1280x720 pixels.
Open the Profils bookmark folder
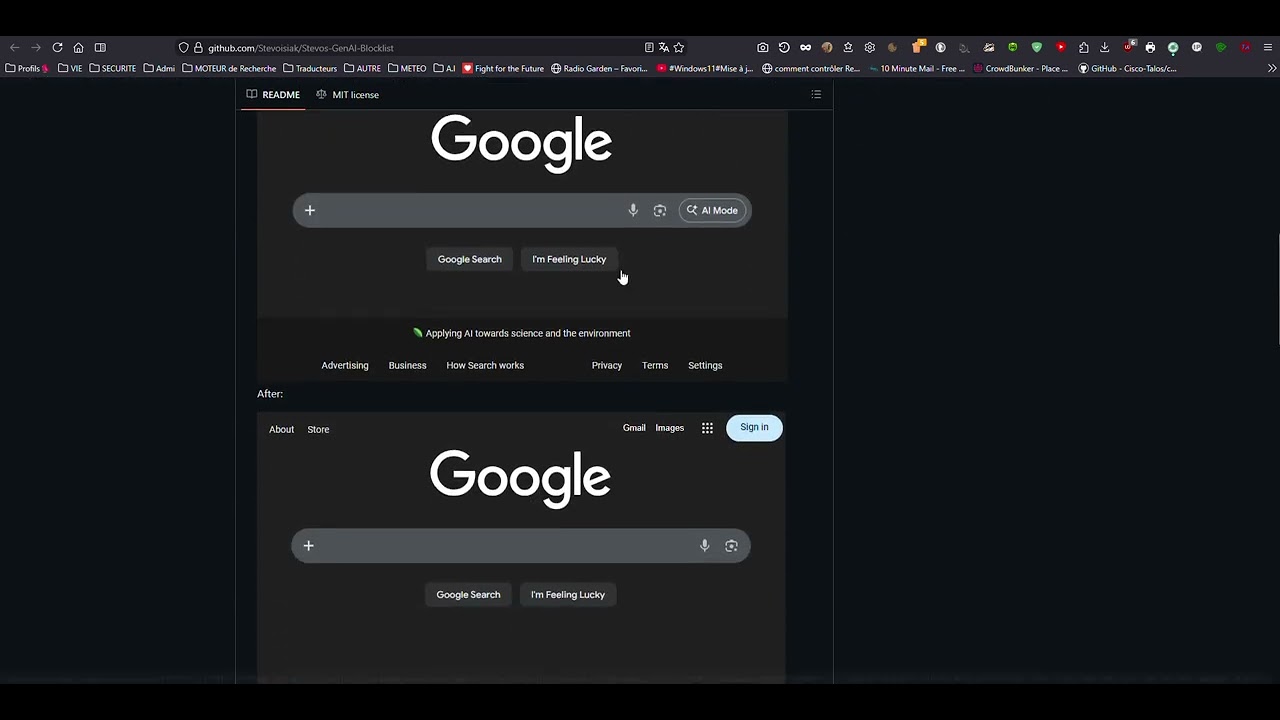click(x=27, y=68)
